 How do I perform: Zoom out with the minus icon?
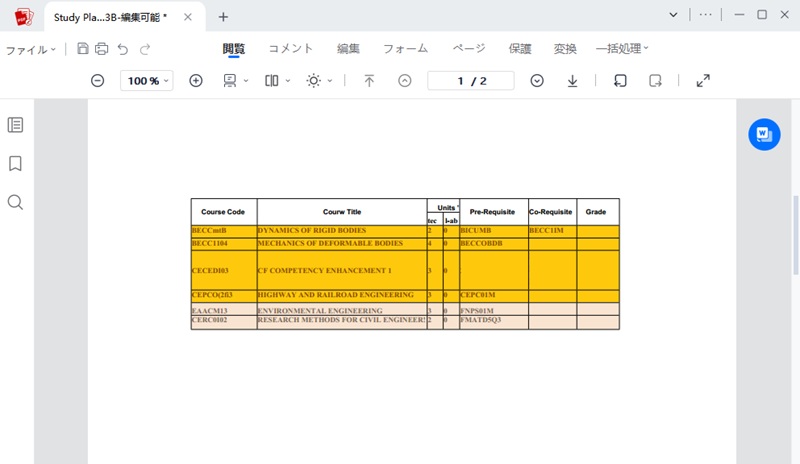(x=97, y=81)
